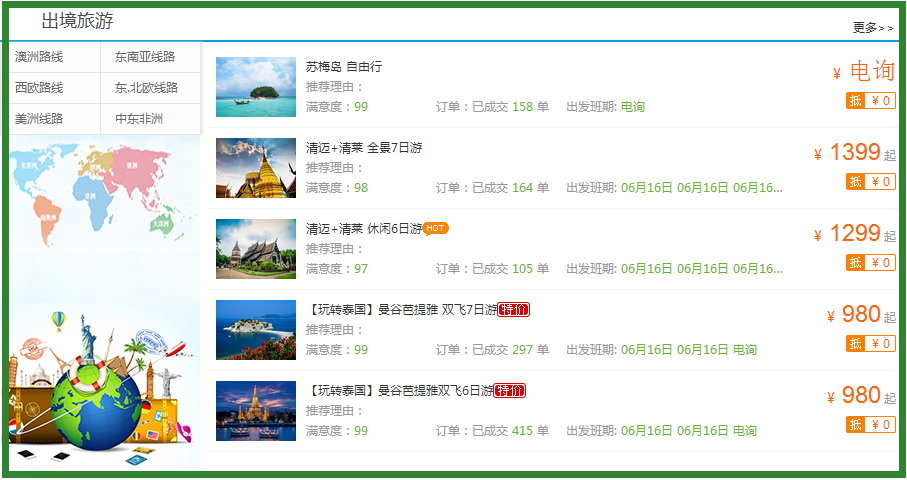Open the 东.北欧线路 category
This screenshot has width=907, height=480.
click(146, 88)
